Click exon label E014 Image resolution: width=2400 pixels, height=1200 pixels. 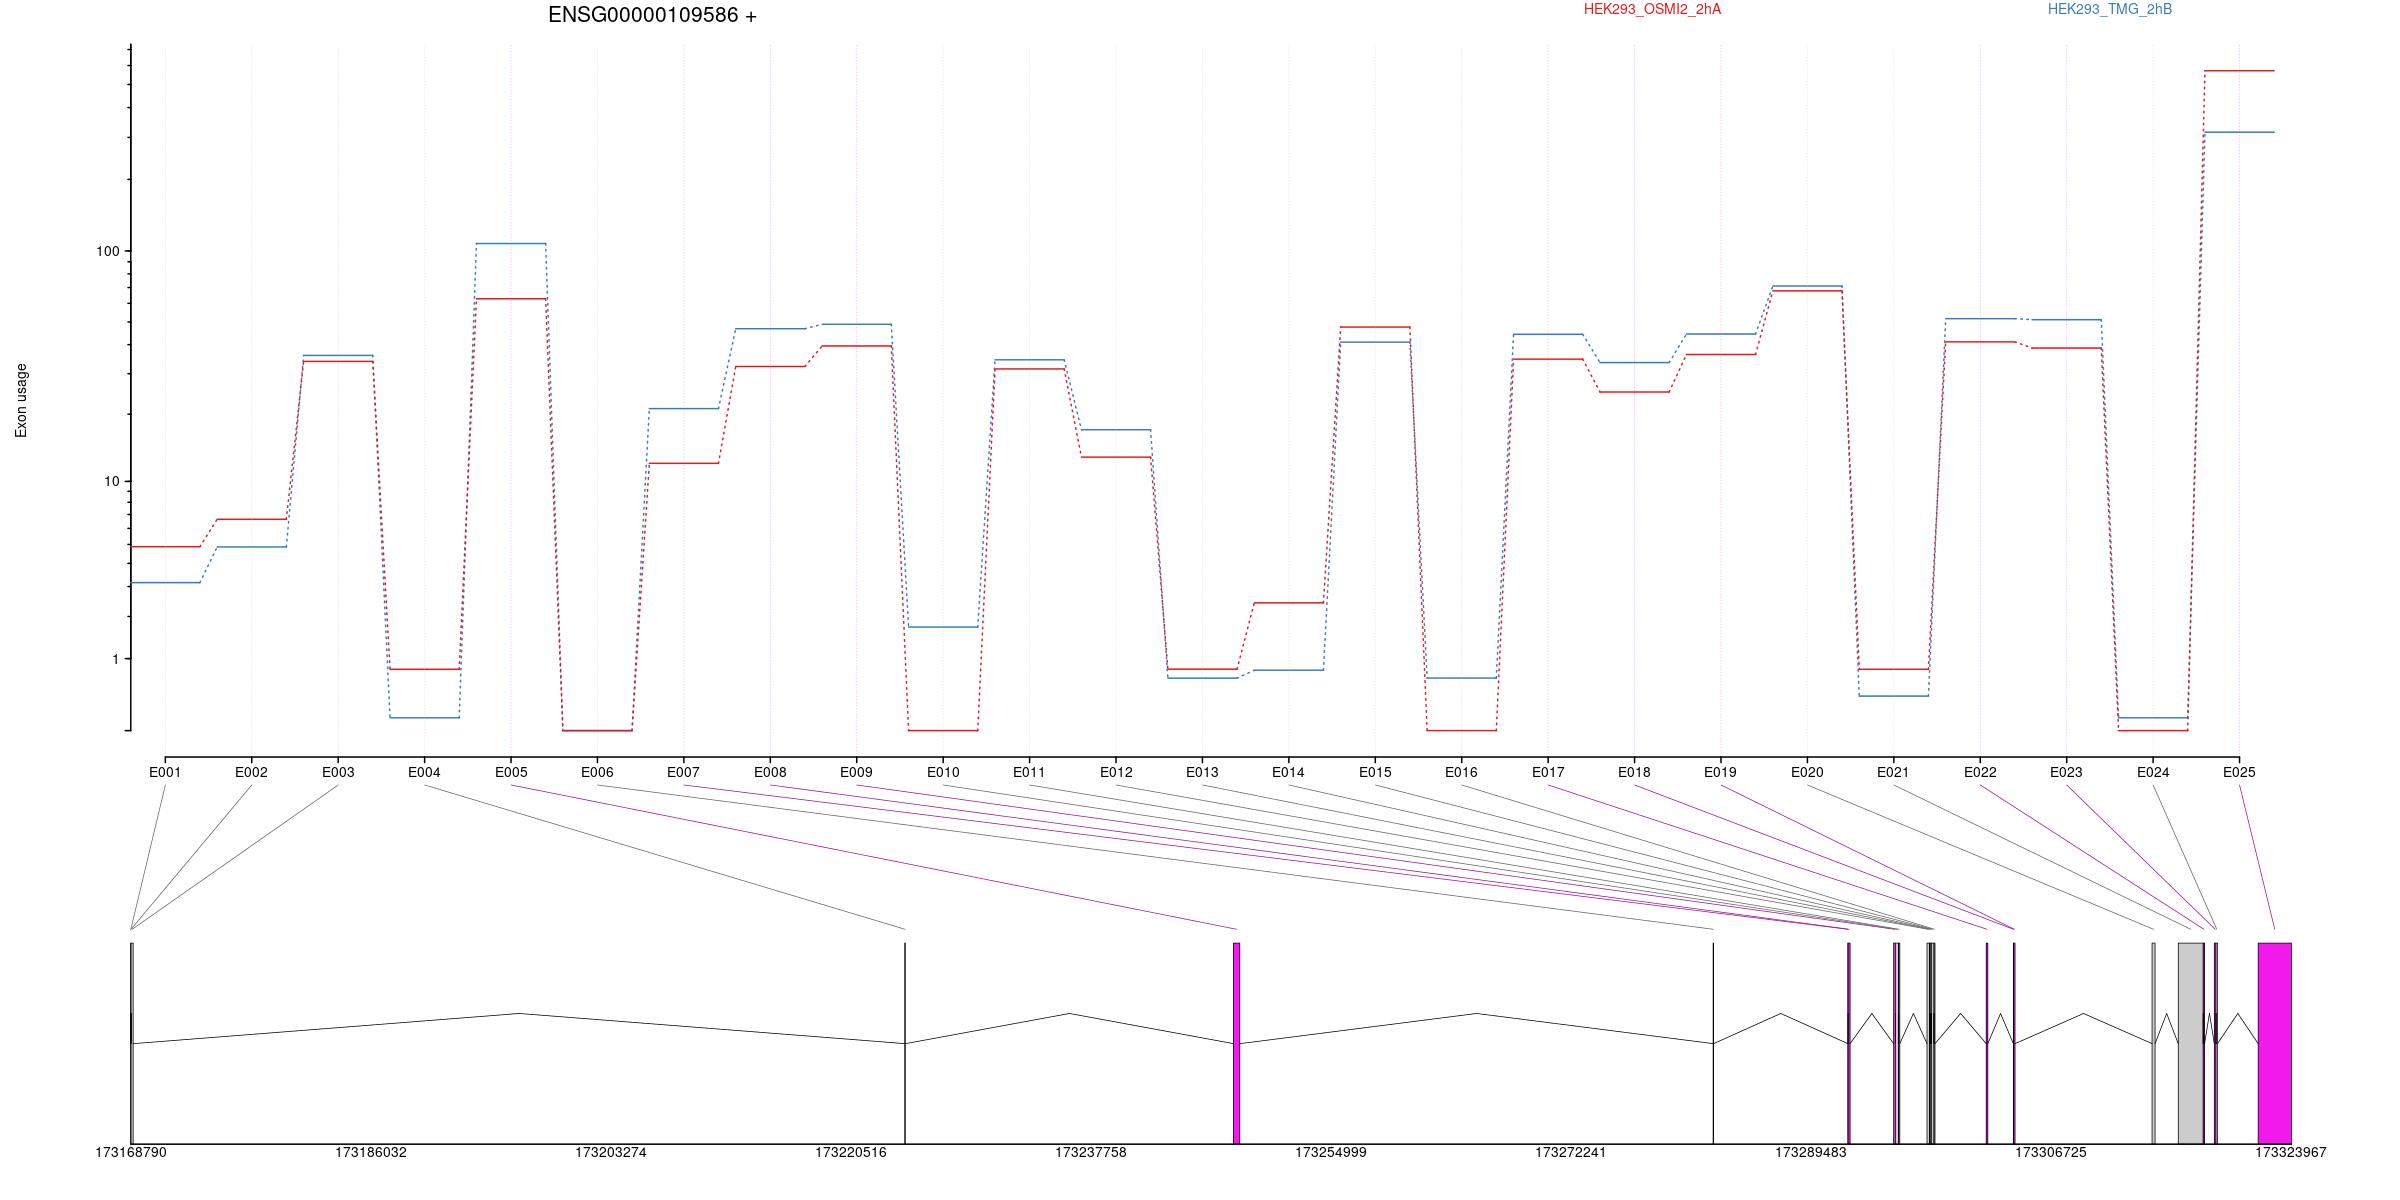[x=1288, y=772]
